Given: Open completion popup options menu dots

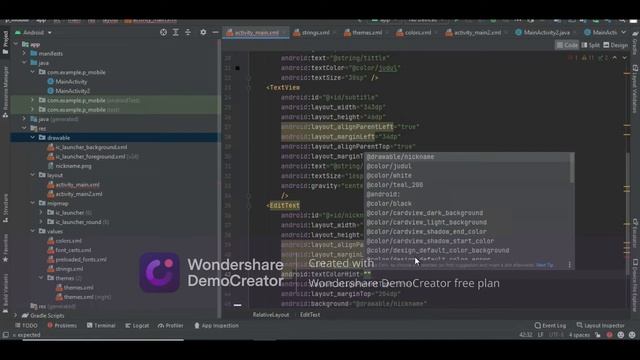Looking at the screenshot, I should click(569, 265).
